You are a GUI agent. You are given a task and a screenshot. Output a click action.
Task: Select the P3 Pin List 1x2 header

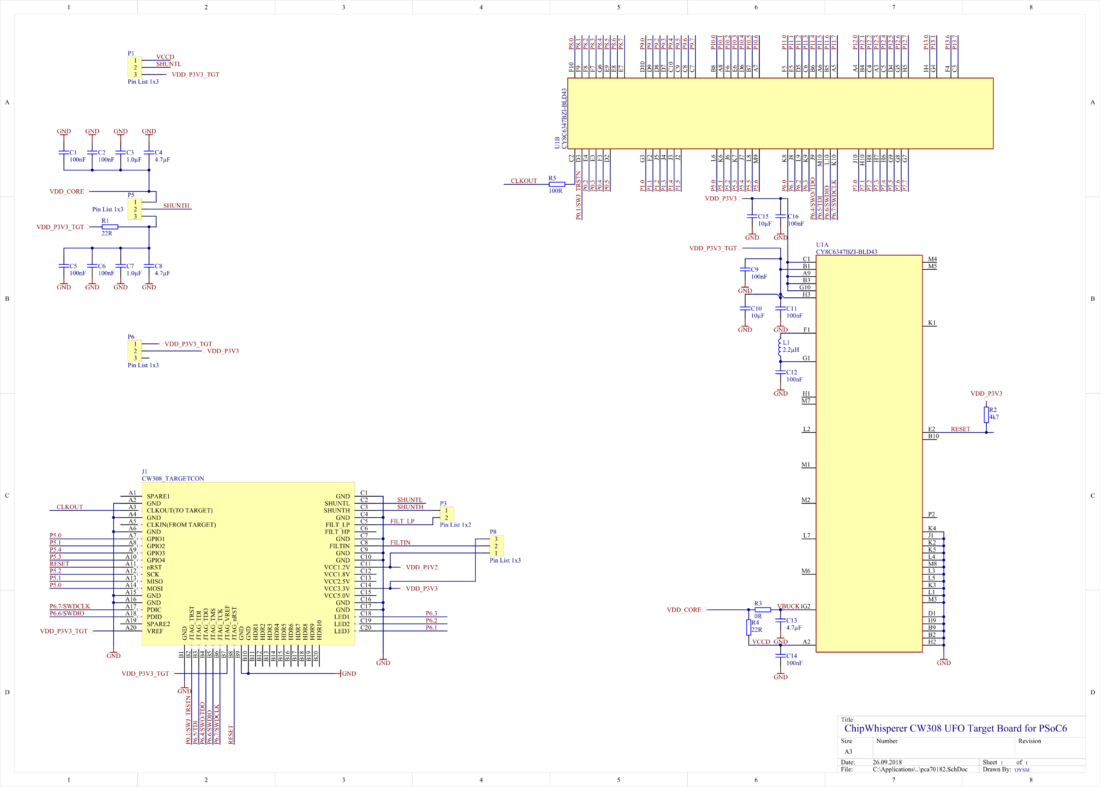tap(447, 514)
